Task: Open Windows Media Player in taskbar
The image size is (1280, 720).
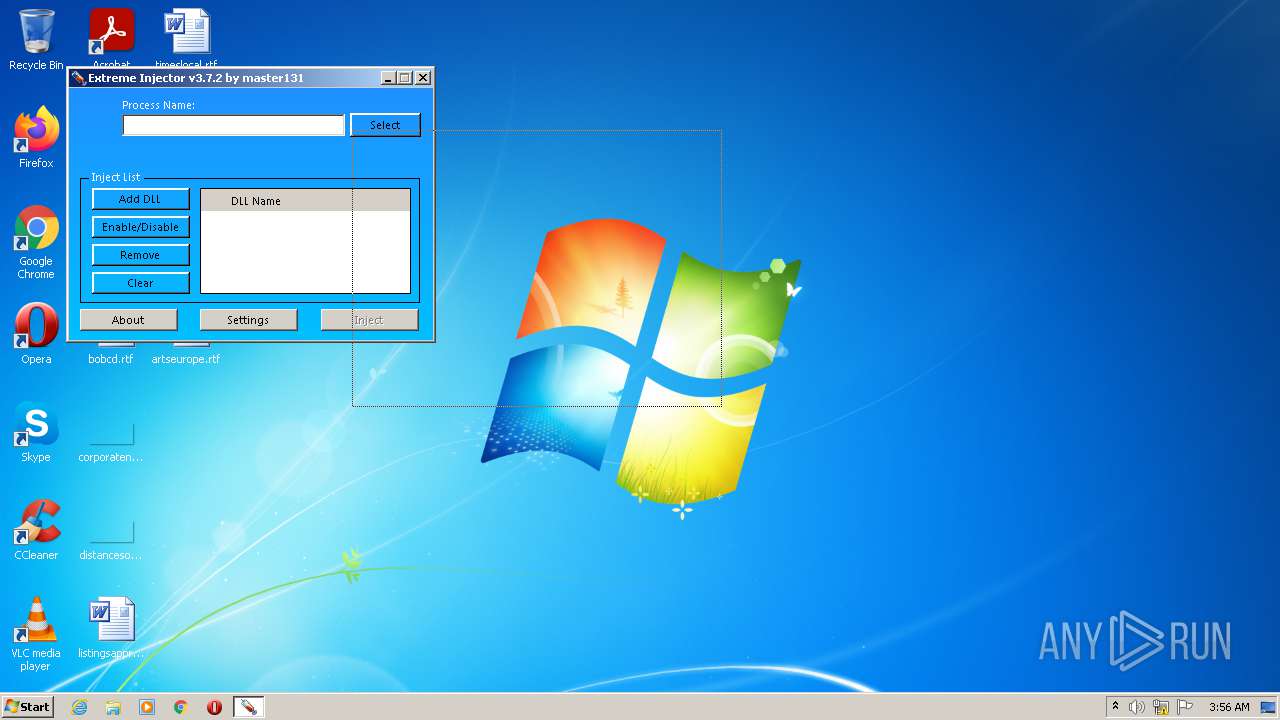Action: click(147, 707)
